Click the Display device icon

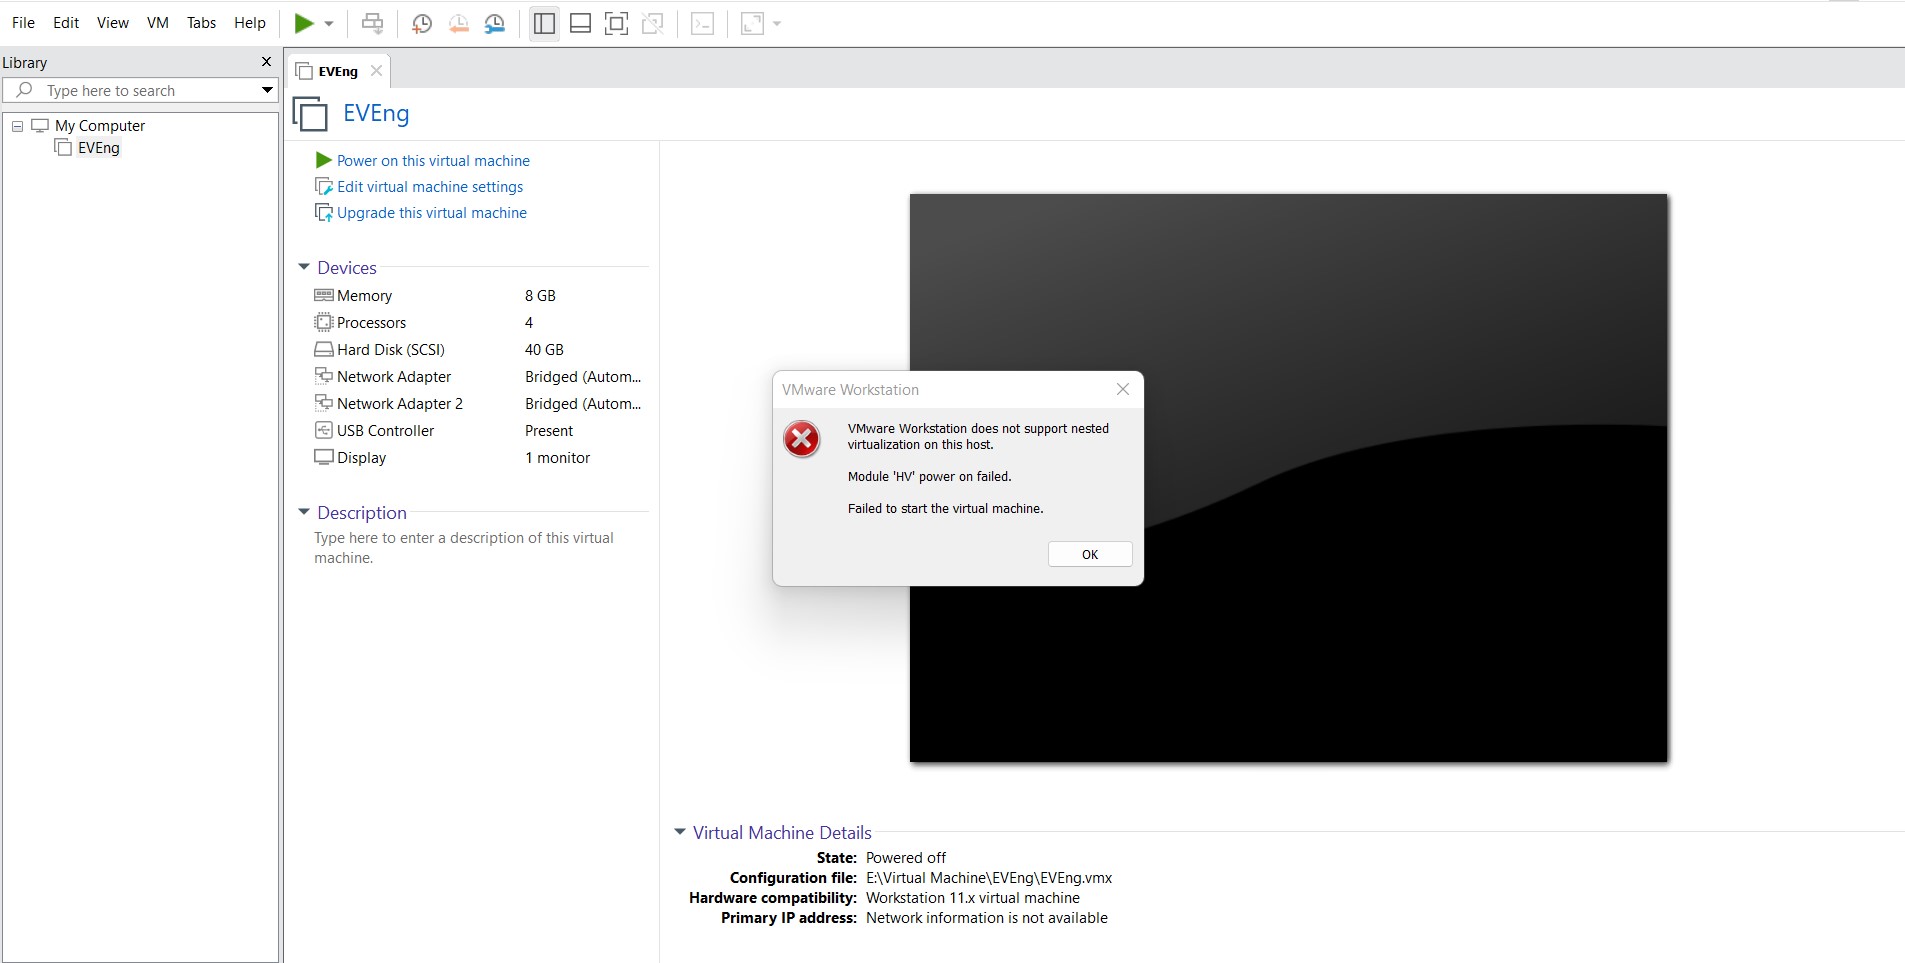point(323,457)
